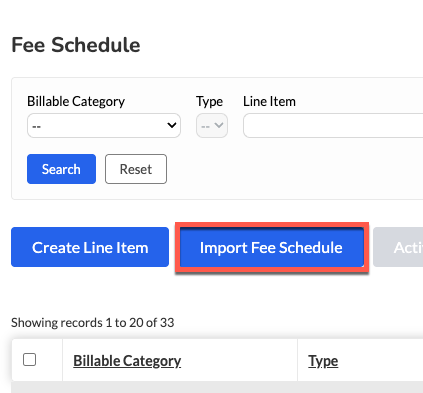Click the 'Showing records 1 to 20 of 33' text
This screenshot has height=393, width=423.
click(93, 323)
